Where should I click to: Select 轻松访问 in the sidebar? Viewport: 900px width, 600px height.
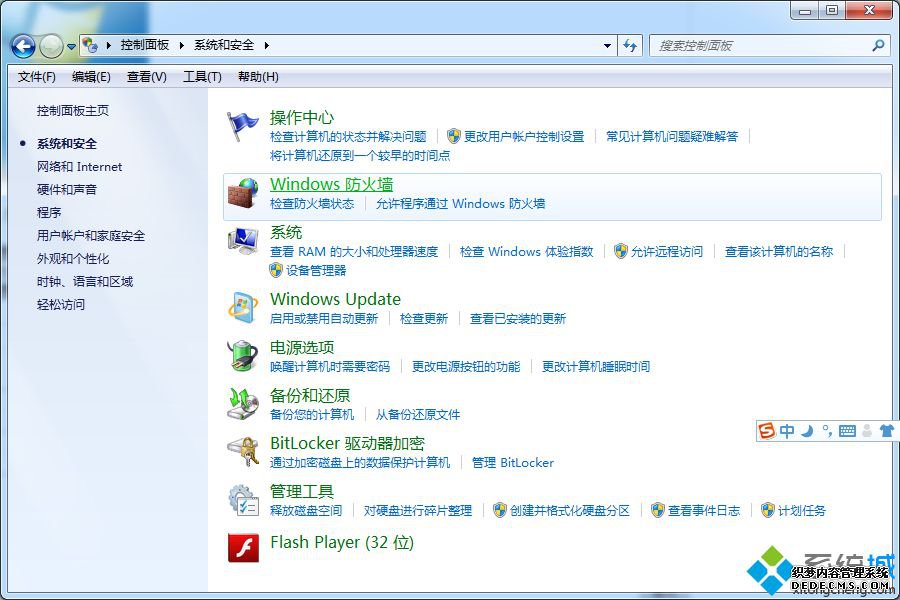[61, 304]
